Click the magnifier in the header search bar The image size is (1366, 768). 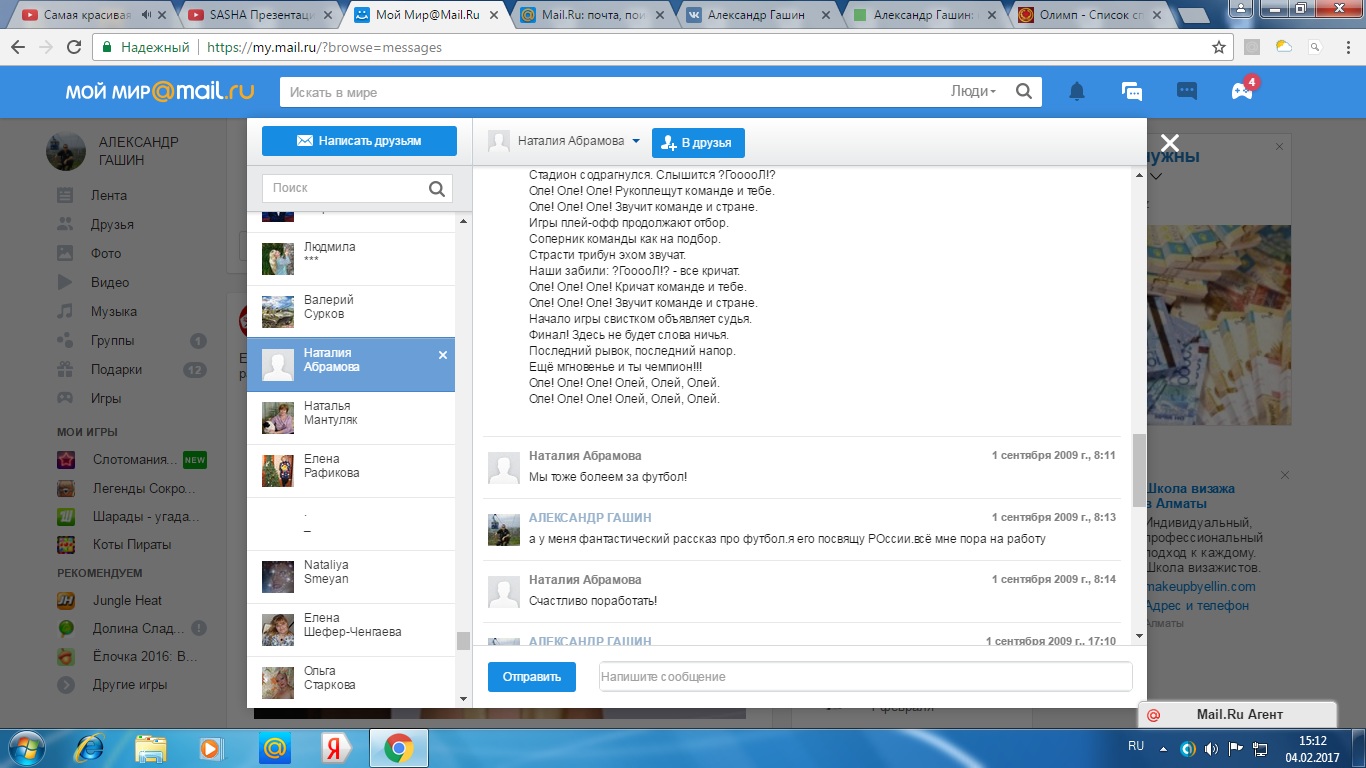[1024, 91]
